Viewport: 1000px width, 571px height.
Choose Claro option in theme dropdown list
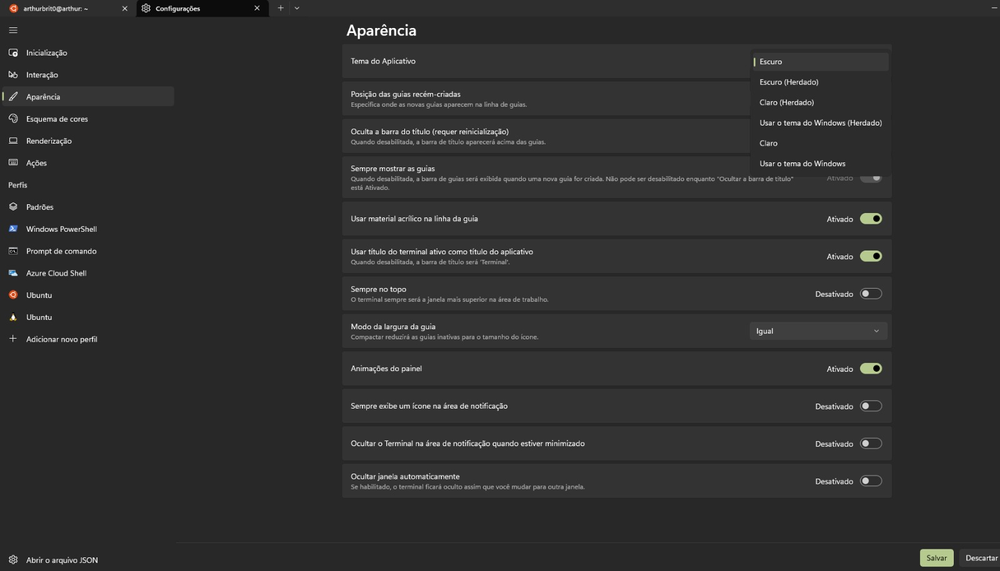pyautogui.click(x=769, y=143)
